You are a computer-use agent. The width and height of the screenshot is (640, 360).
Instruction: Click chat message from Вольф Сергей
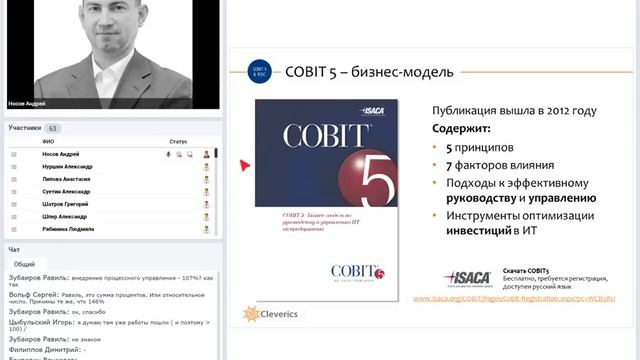107,298
